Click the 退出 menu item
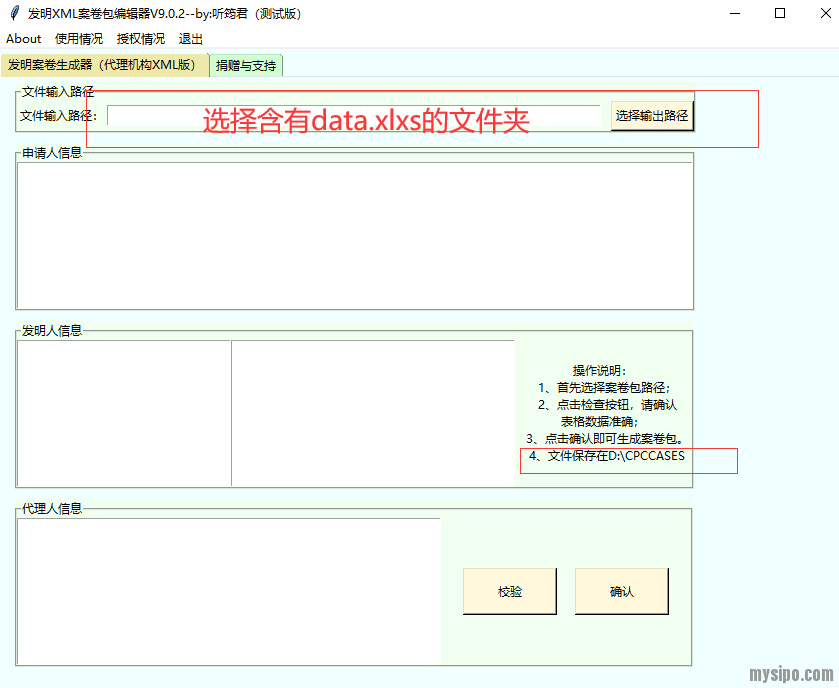Image resolution: width=839 pixels, height=688 pixels. coord(191,39)
